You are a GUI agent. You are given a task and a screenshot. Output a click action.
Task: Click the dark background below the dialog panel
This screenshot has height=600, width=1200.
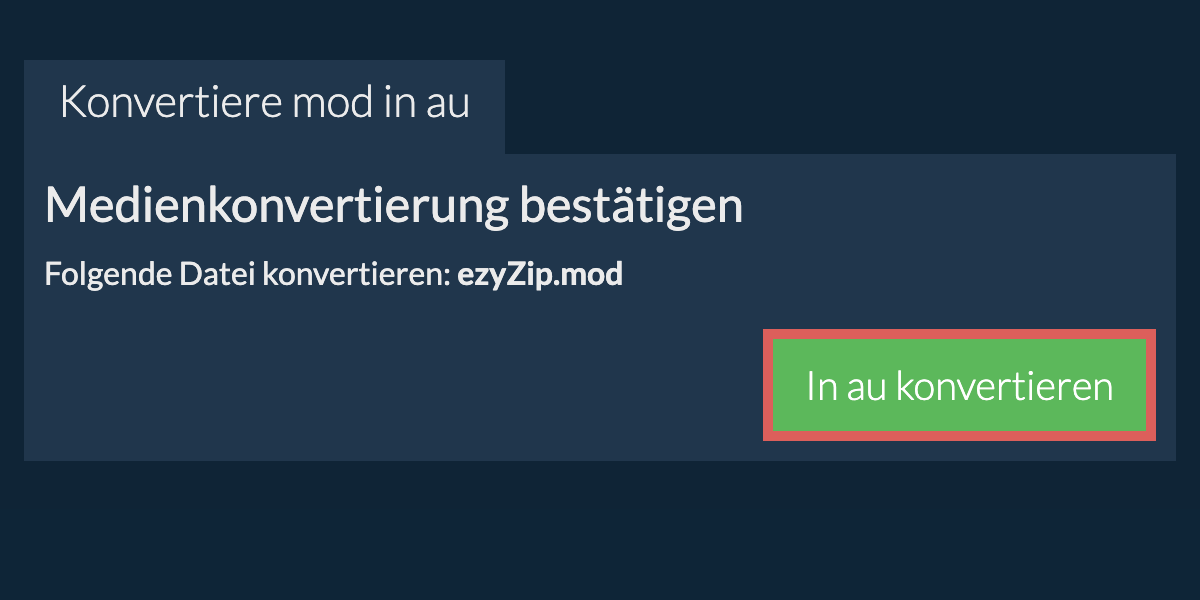[x=600, y=530]
